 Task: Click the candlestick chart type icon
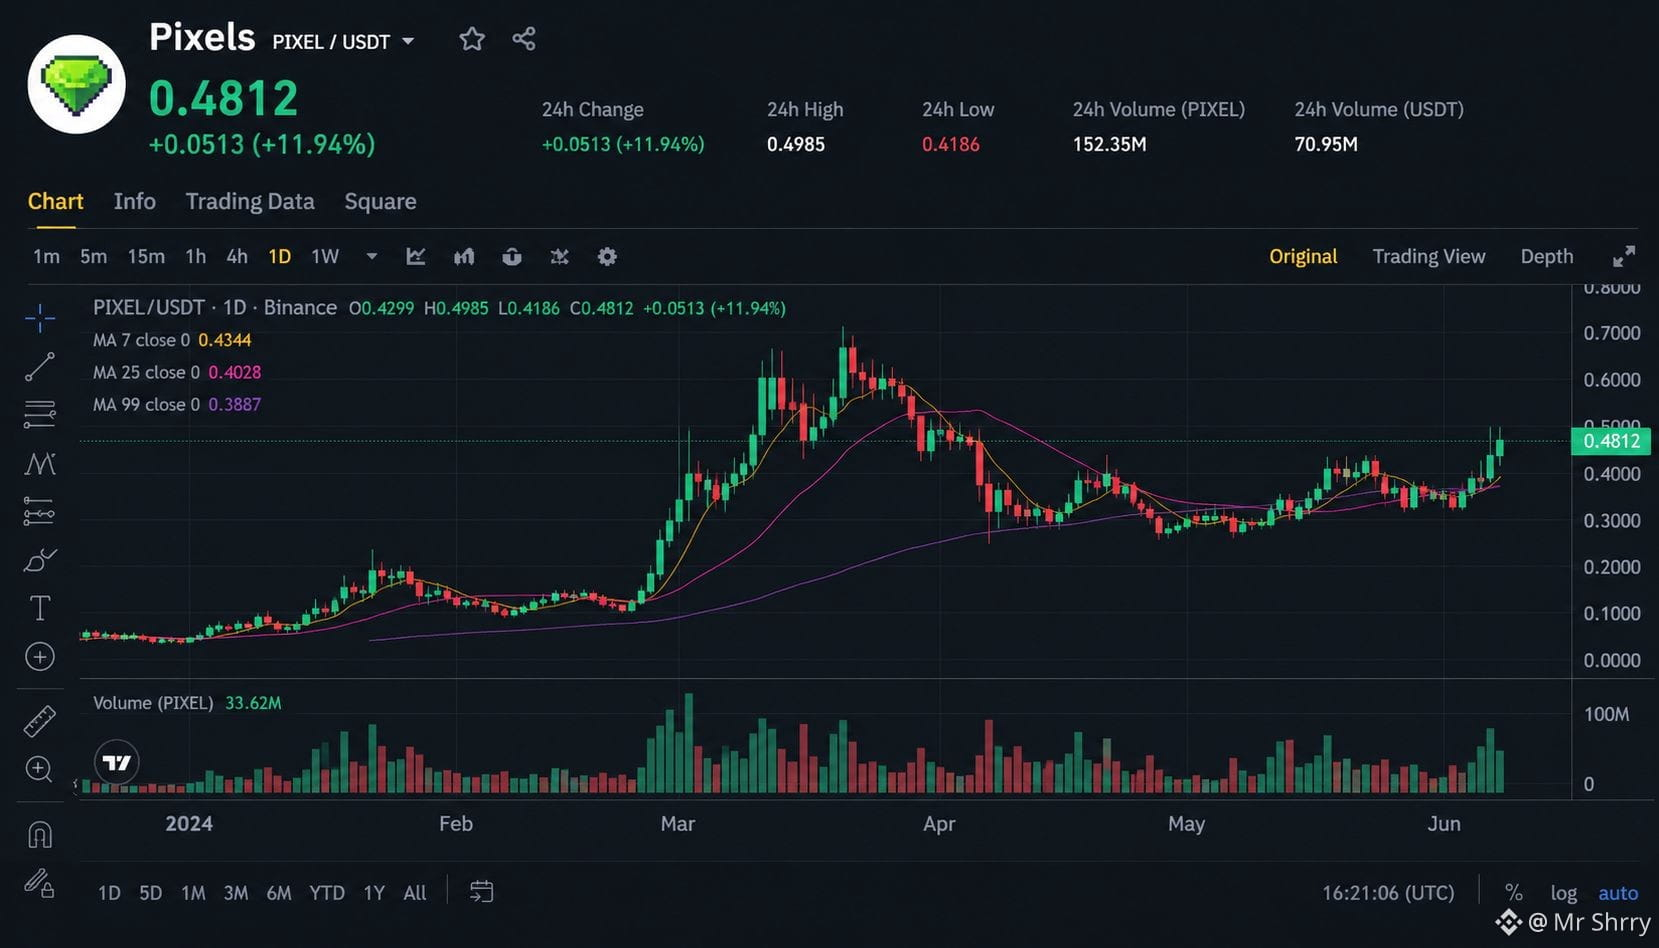pyautogui.click(x=464, y=257)
